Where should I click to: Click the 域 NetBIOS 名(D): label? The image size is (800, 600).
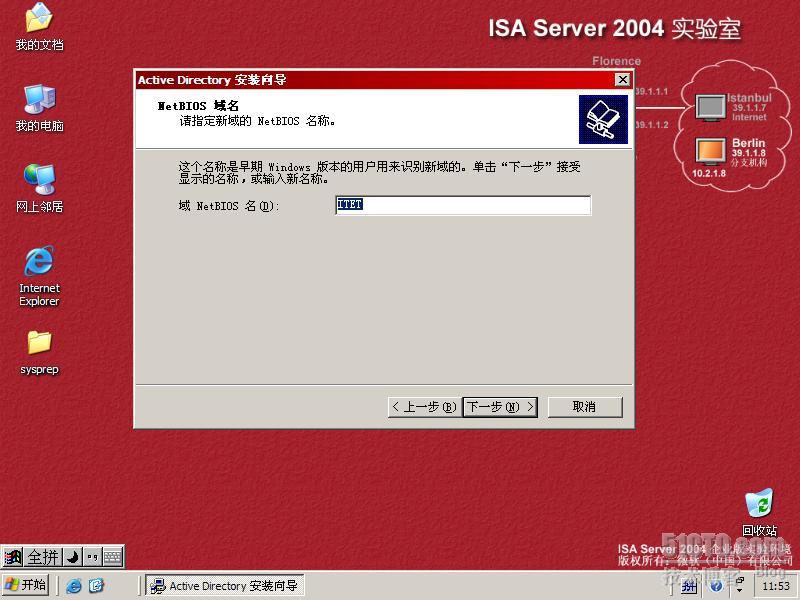(229, 206)
